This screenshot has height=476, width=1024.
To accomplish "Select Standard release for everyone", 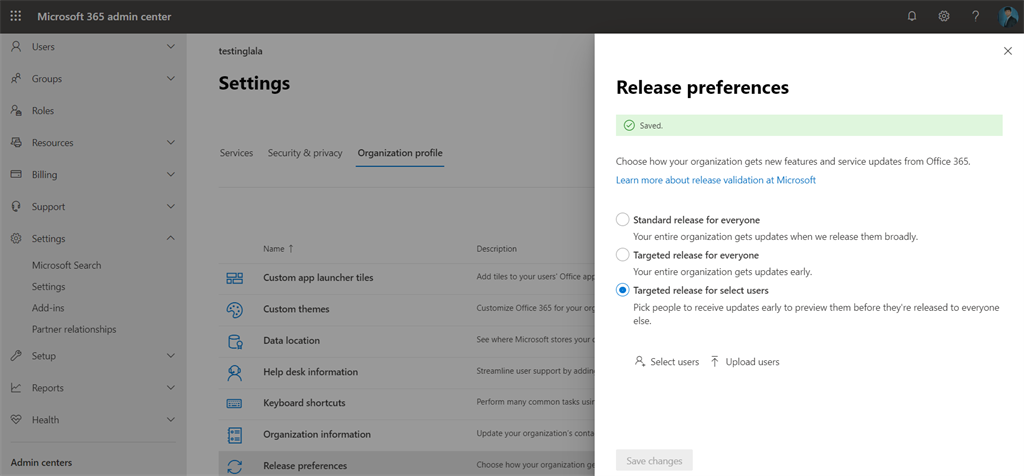I will click(623, 220).
